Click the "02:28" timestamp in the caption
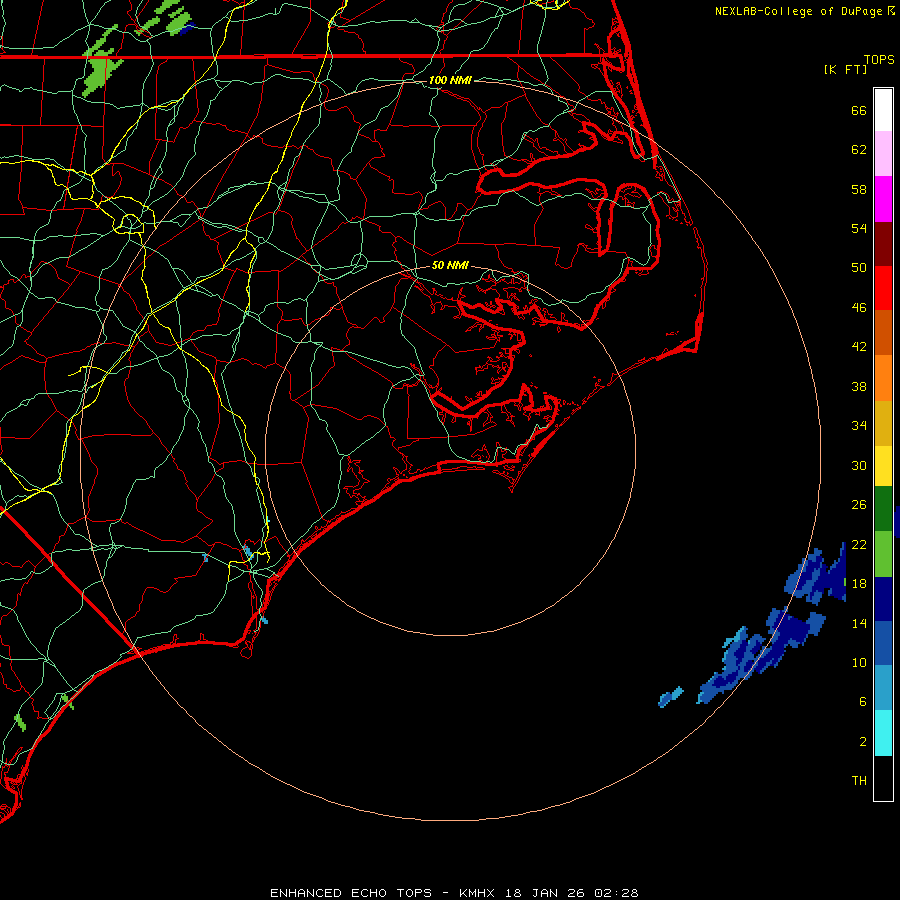Image resolution: width=900 pixels, height=900 pixels. (x=616, y=893)
